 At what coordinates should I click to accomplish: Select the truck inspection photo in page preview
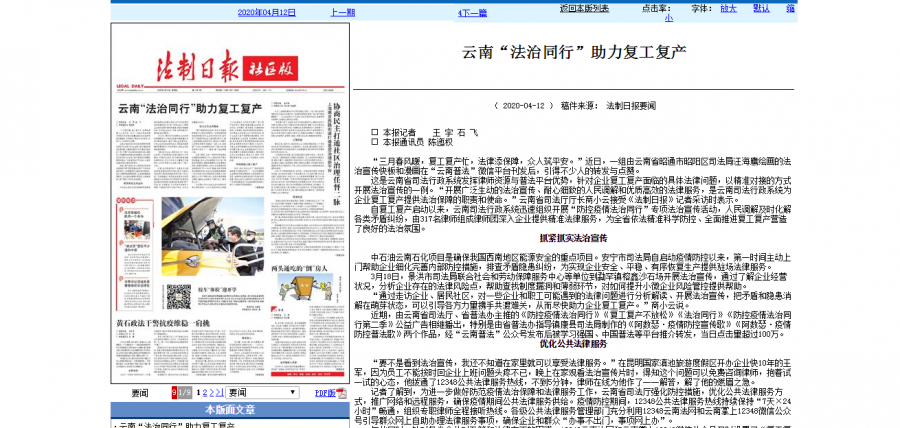[x=212, y=238]
